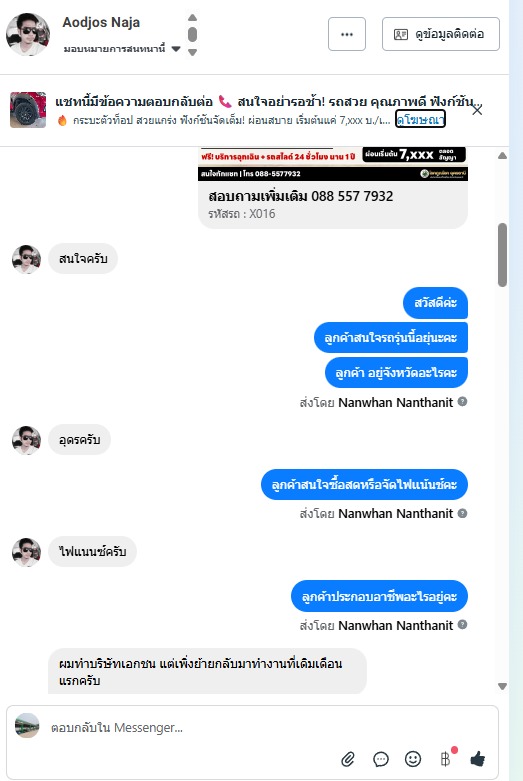523x781 pixels.
Task: Click the baht payment request icon
Action: tap(446, 759)
